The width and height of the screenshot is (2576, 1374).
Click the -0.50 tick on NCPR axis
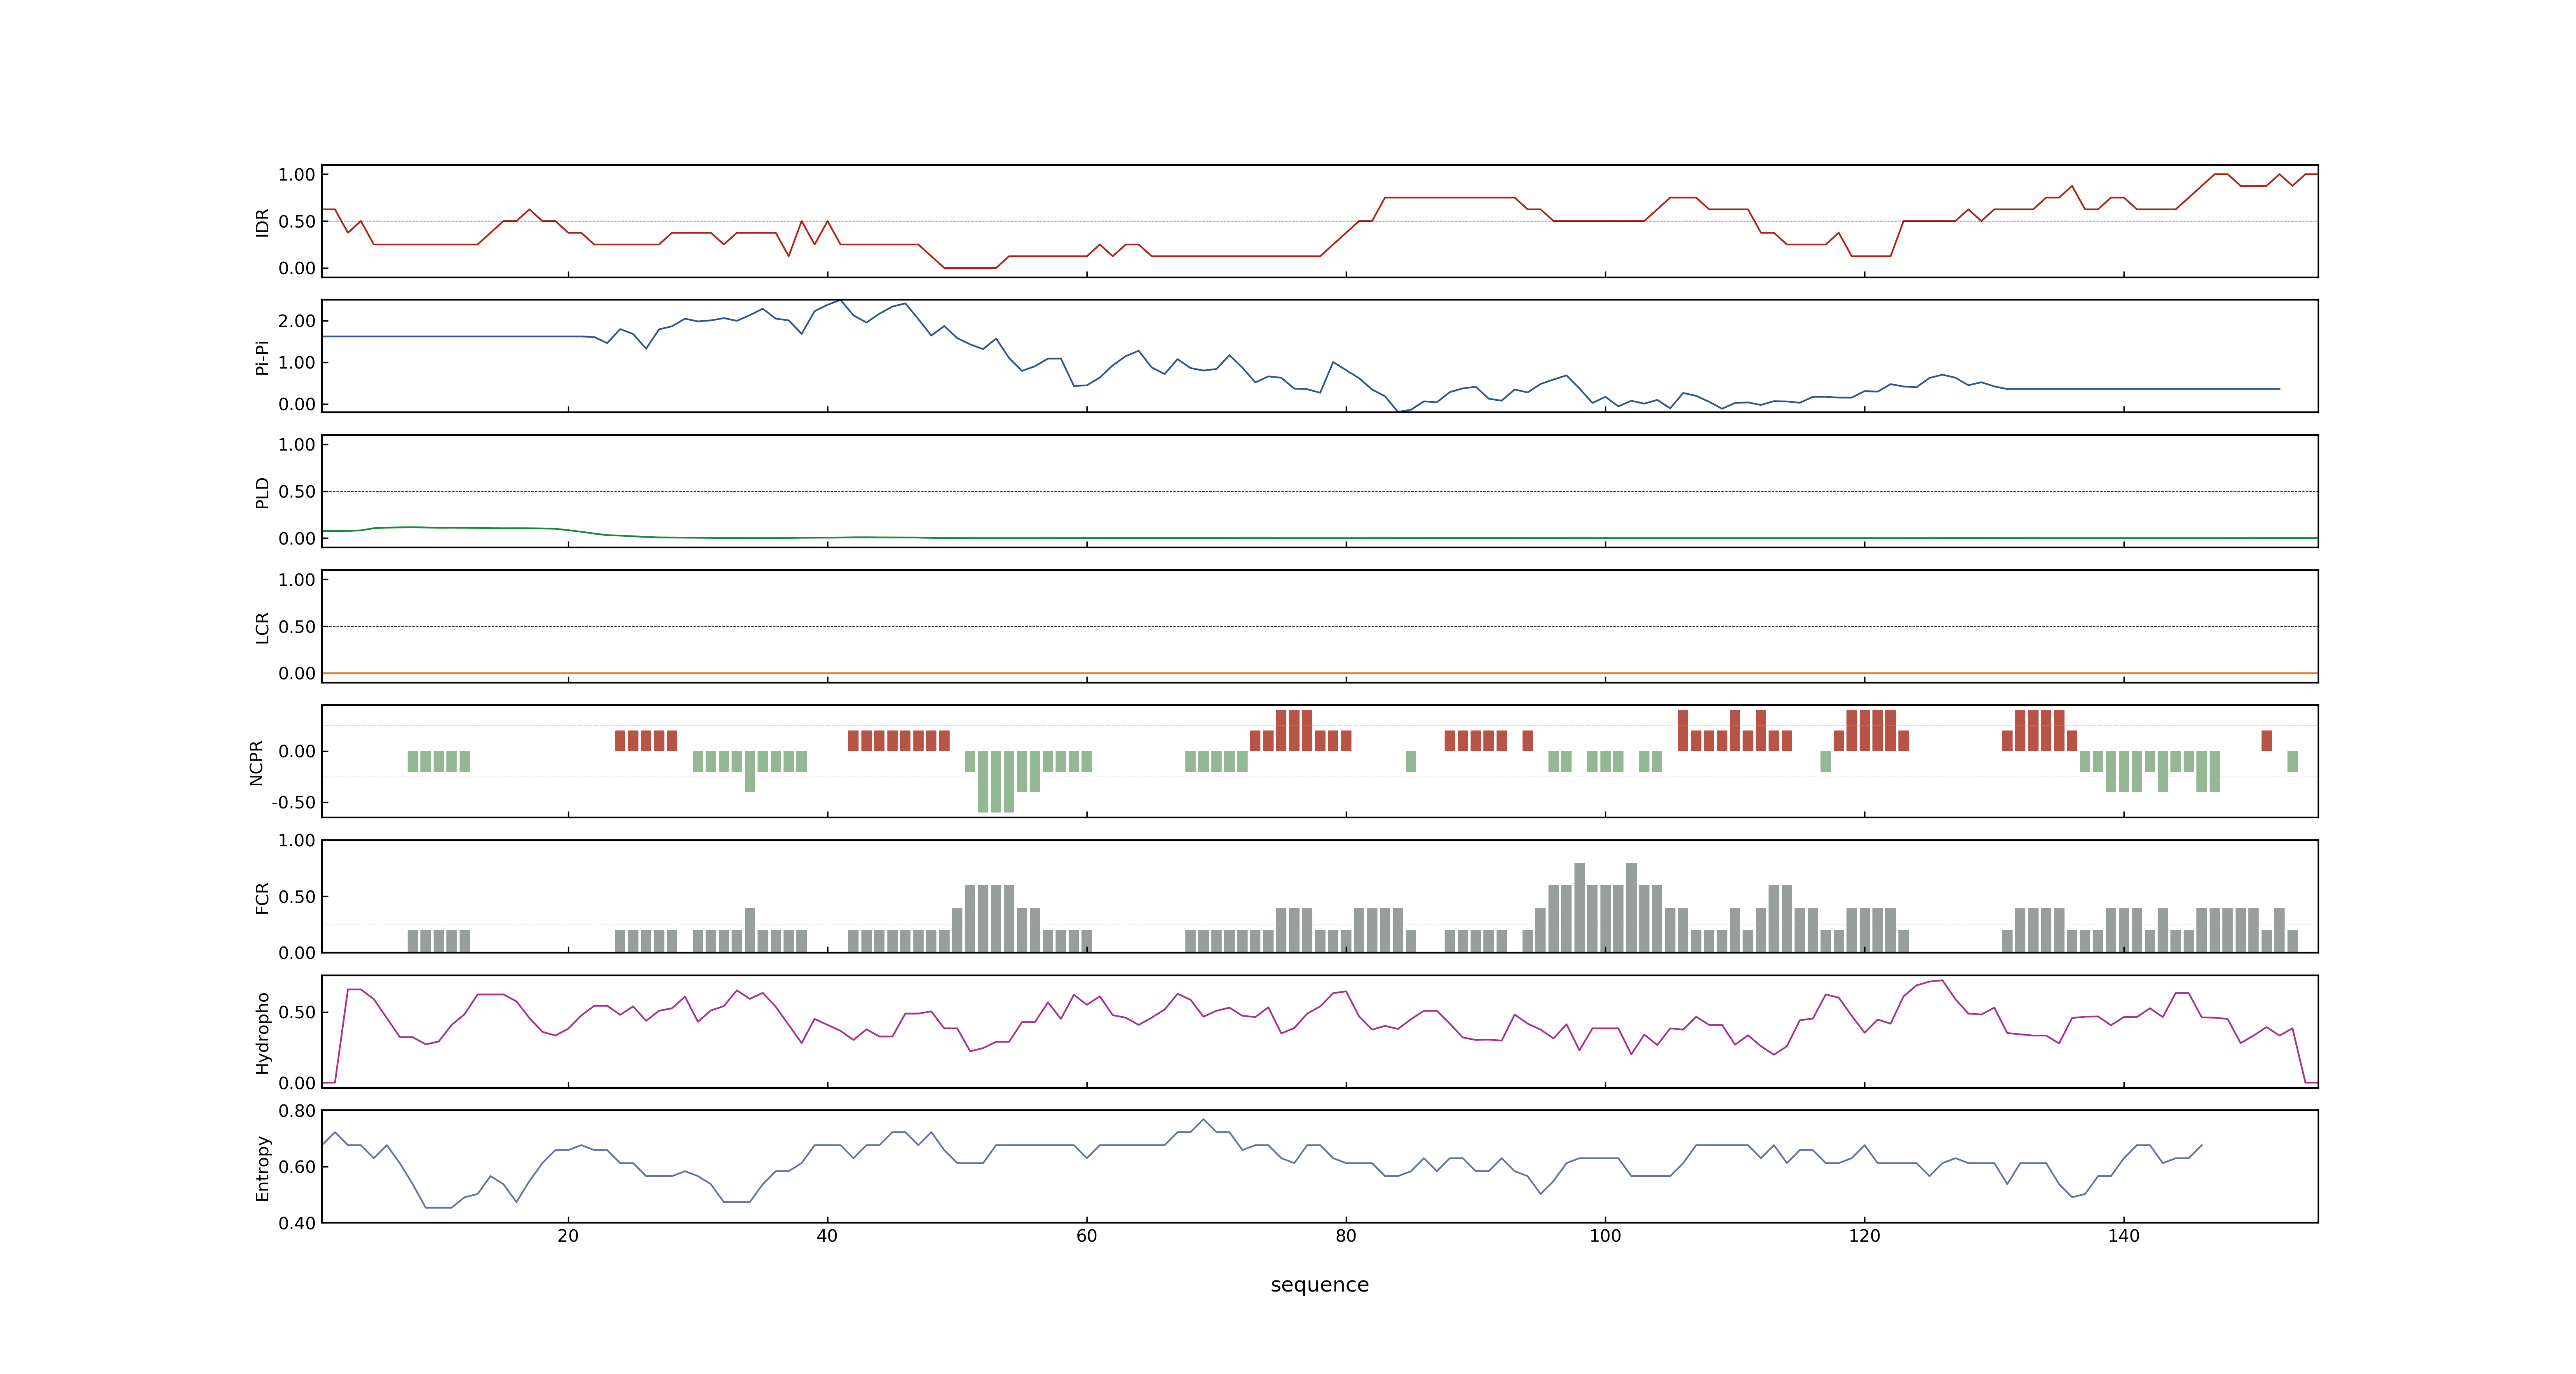tap(293, 802)
